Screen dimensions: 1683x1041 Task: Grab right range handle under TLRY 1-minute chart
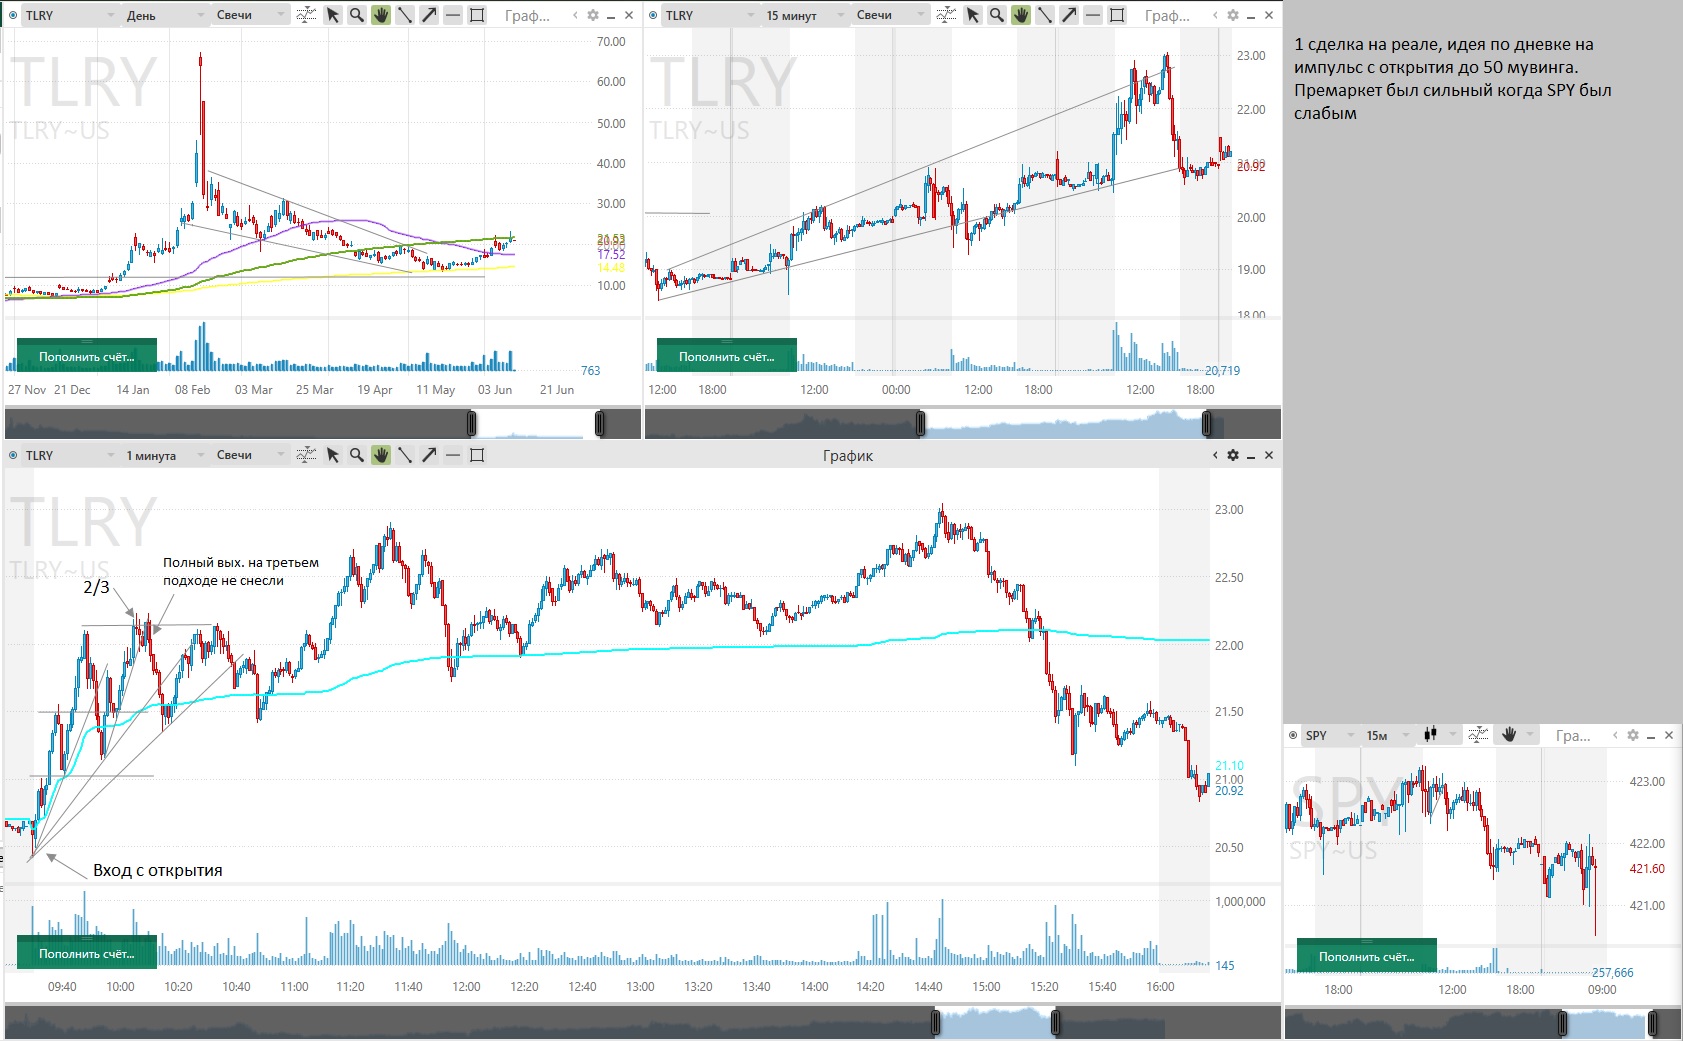tap(1056, 1022)
